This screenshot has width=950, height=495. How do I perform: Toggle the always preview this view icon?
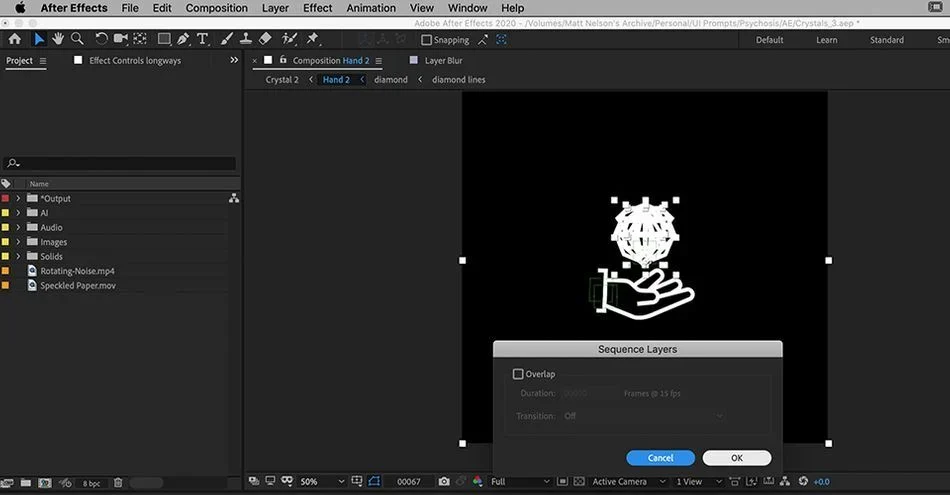pos(254,482)
